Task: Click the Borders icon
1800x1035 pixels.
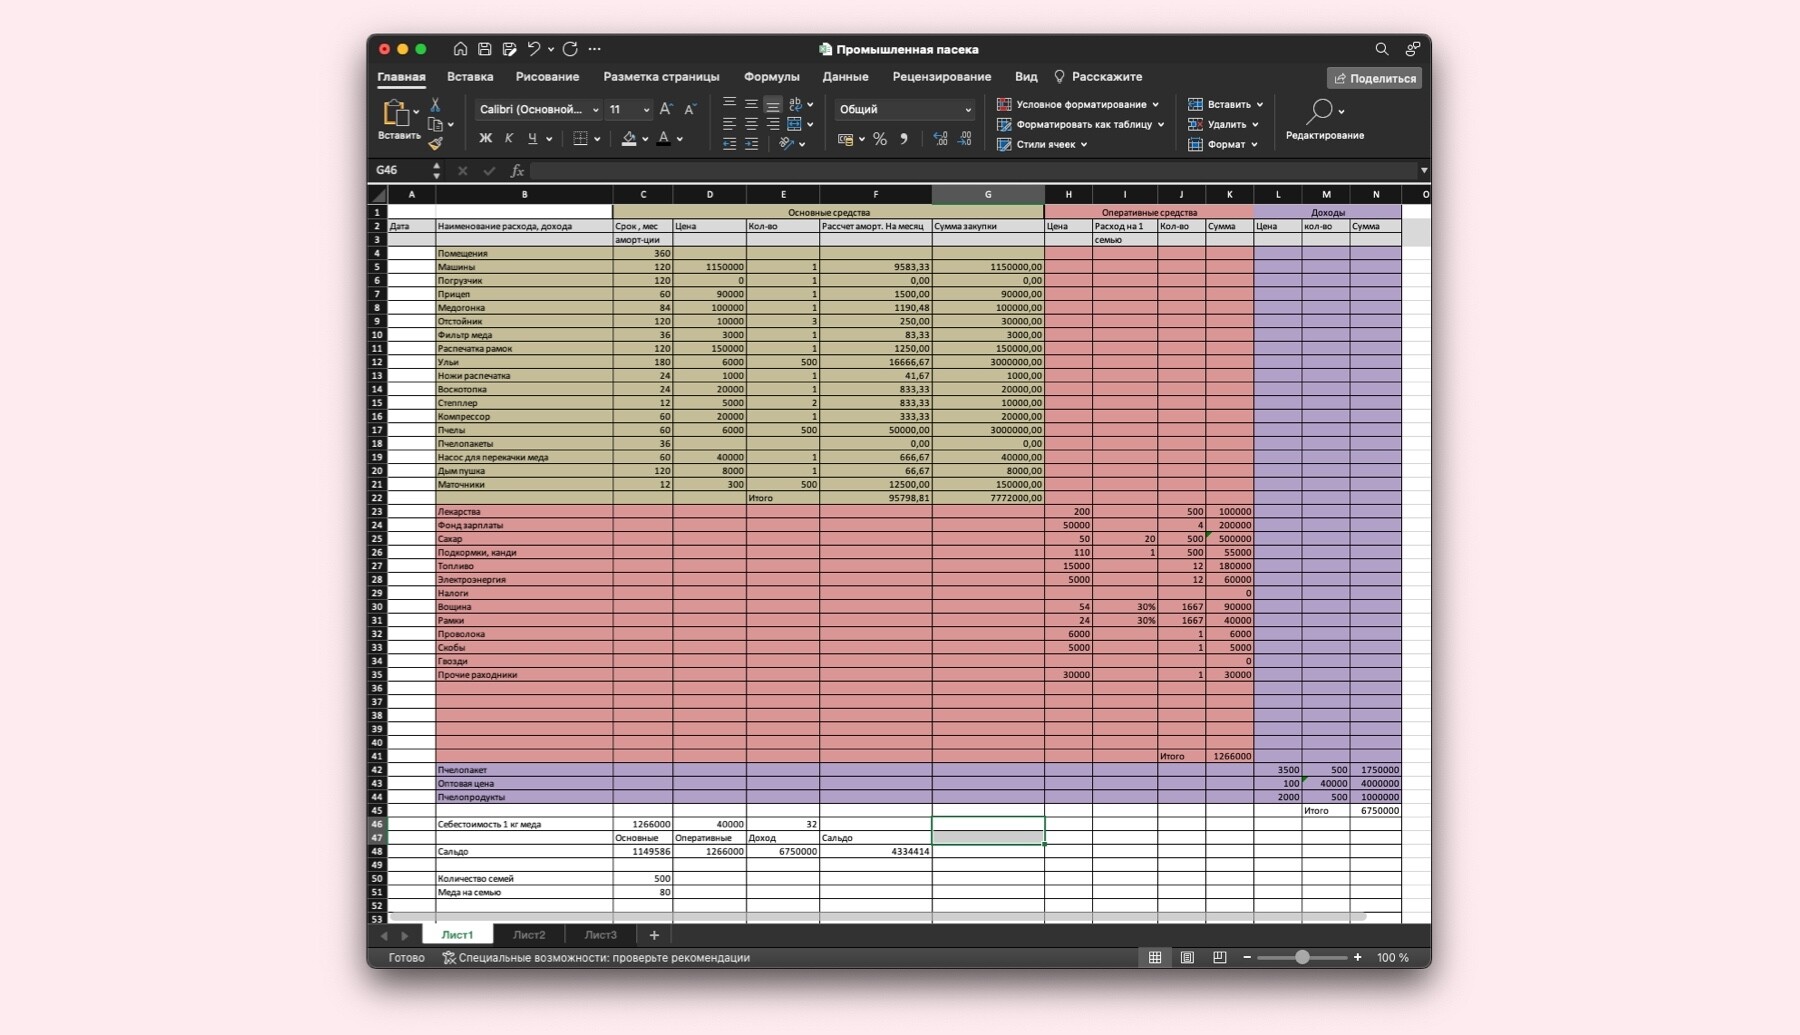Action: (580, 138)
